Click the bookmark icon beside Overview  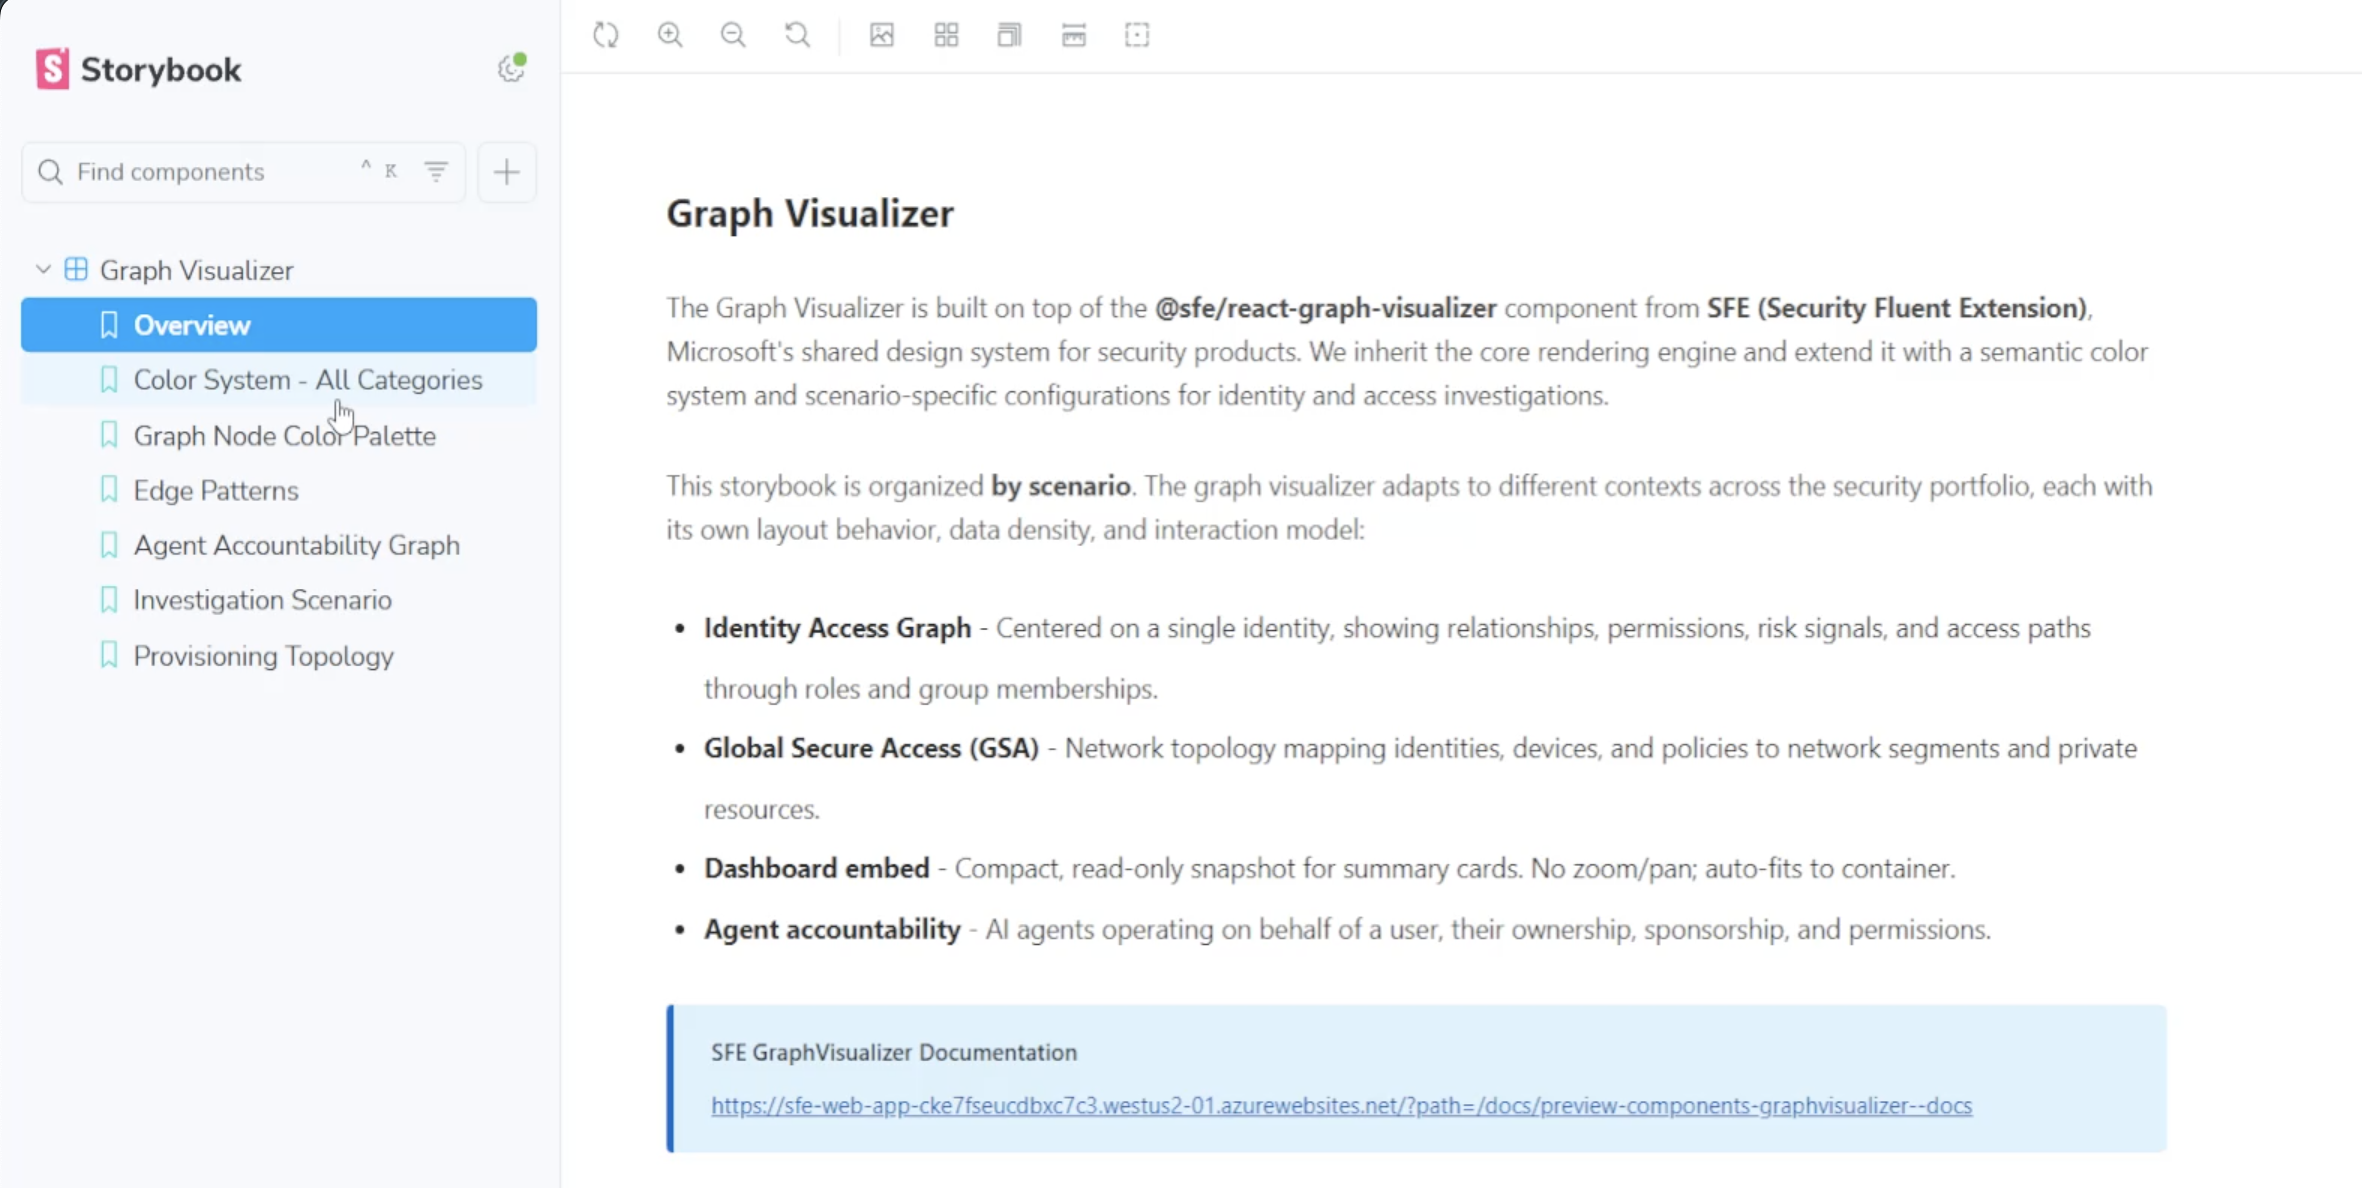click(x=109, y=324)
